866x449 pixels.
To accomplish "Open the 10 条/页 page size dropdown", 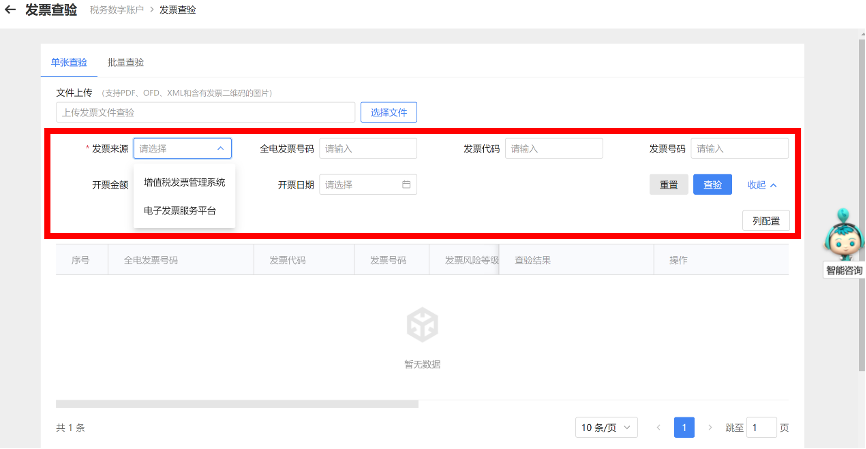I will point(606,428).
